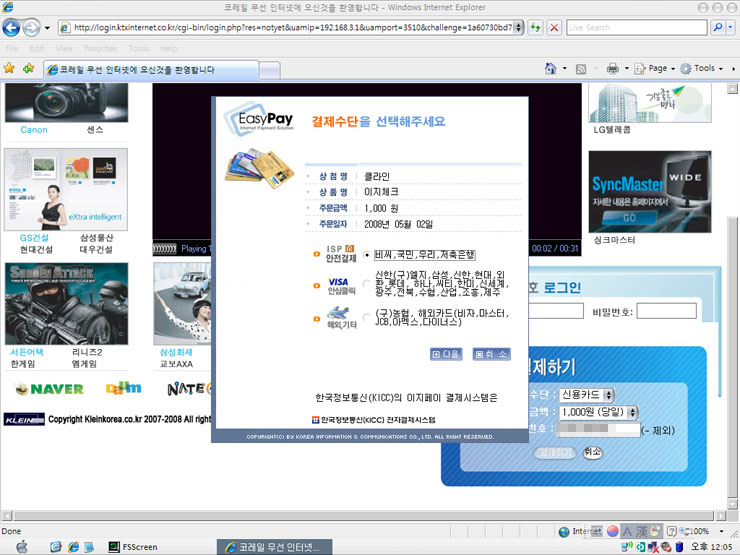Open the 100% zoom level control
The width and height of the screenshot is (740, 555).
700,531
